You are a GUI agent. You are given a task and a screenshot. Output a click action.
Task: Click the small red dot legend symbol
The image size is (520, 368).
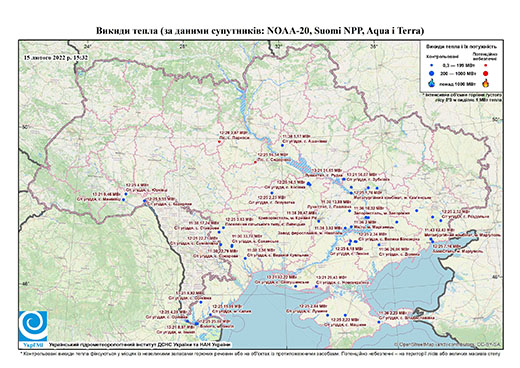485,65
